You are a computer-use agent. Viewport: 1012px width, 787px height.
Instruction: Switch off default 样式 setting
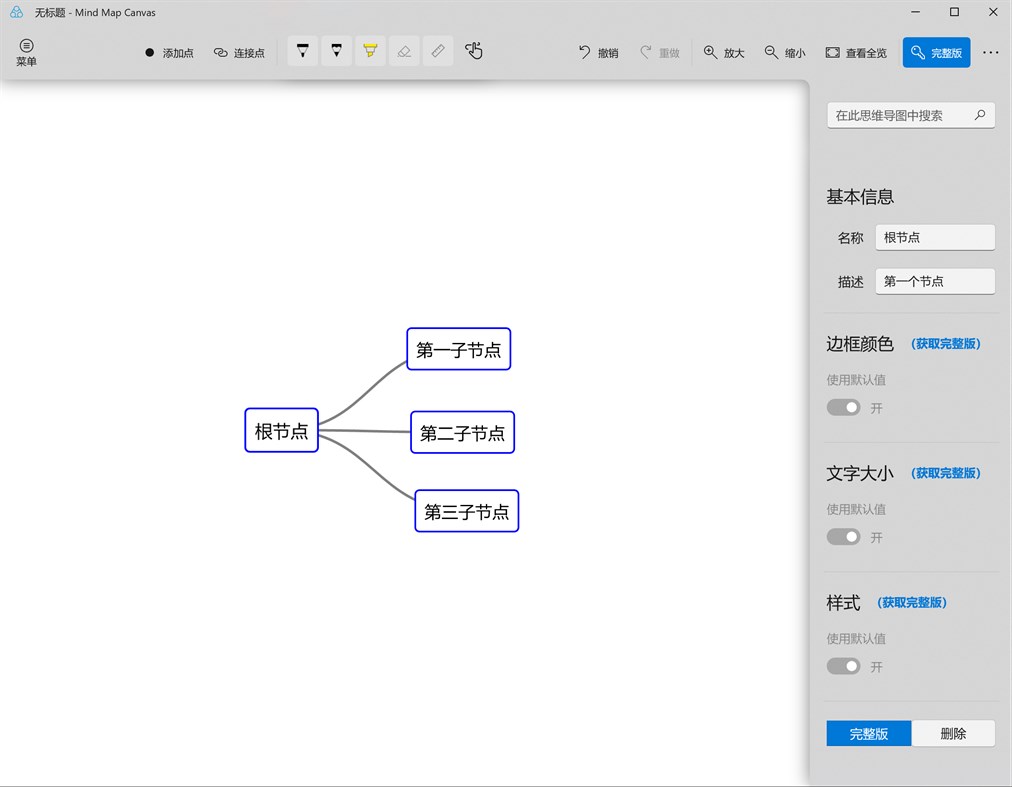[x=843, y=665]
